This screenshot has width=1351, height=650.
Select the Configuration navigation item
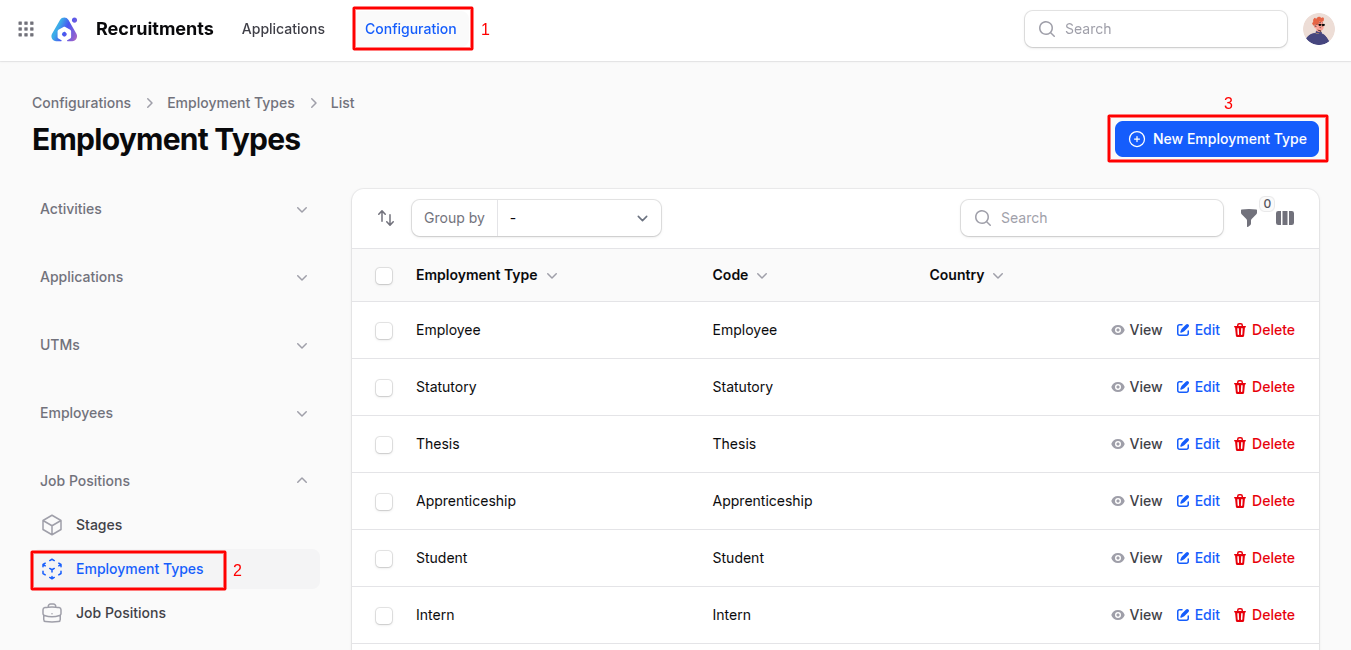412,29
